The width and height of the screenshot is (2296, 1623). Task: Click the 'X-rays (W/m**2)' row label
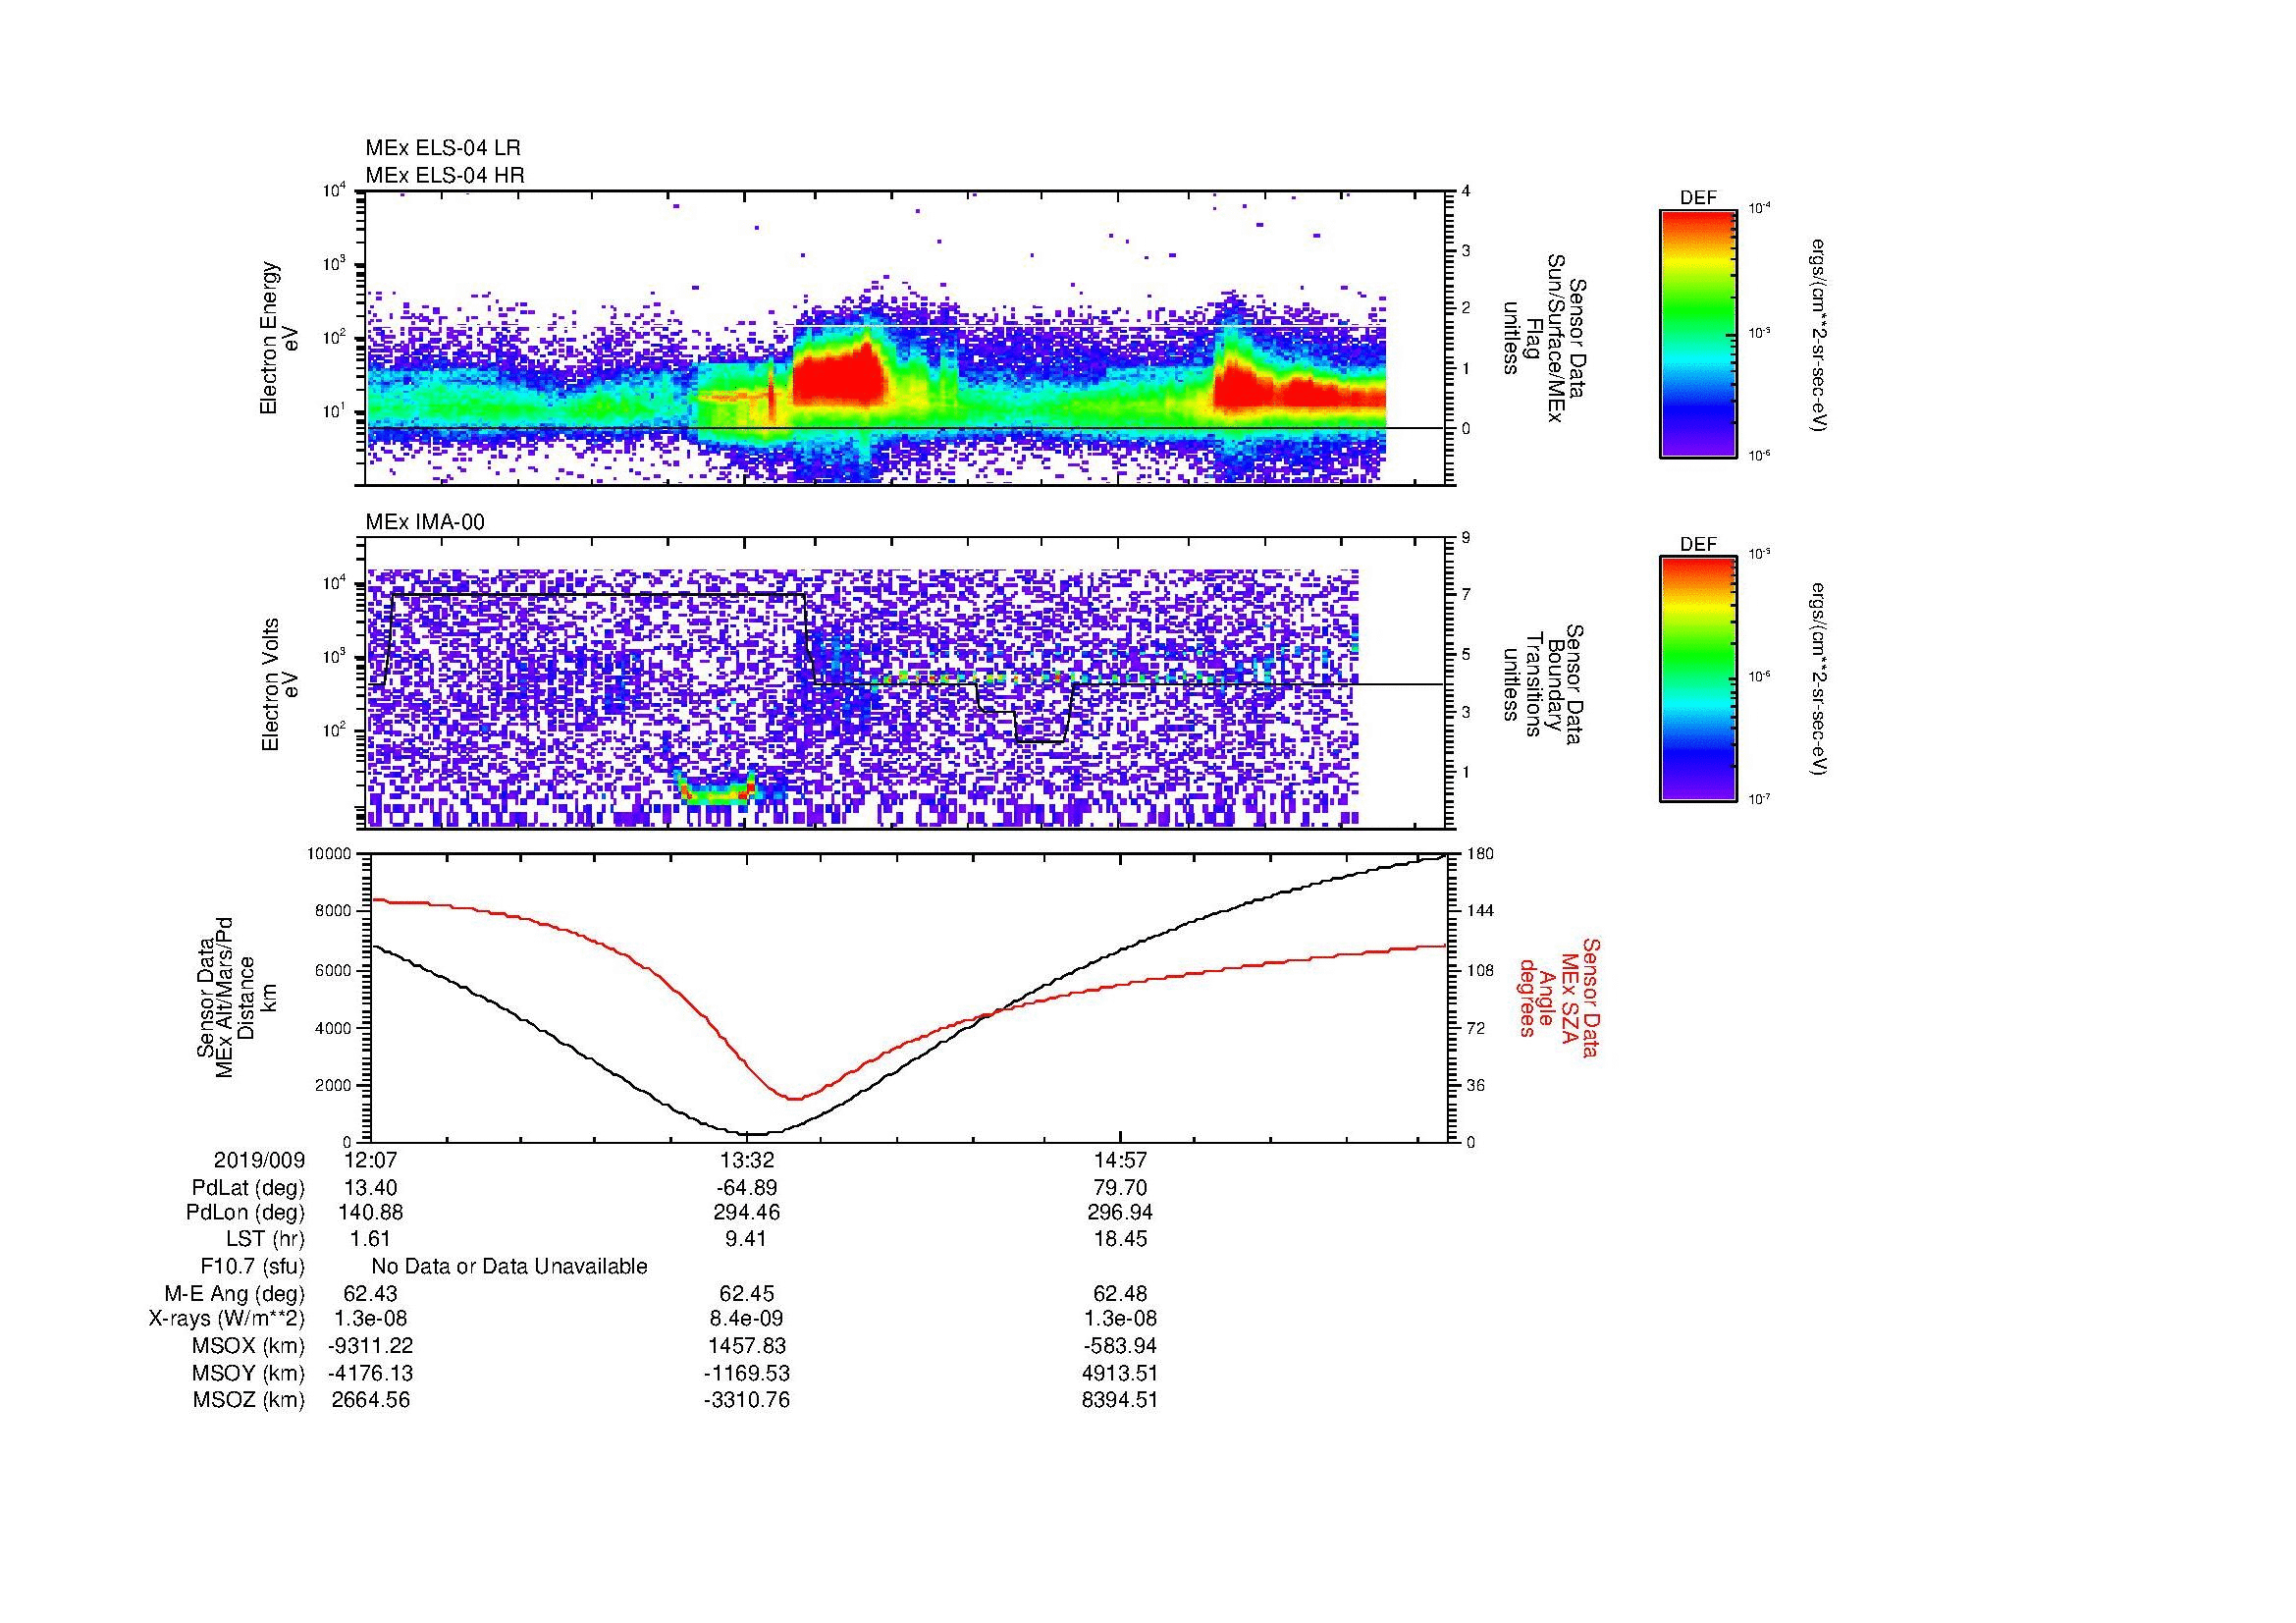(227, 1319)
